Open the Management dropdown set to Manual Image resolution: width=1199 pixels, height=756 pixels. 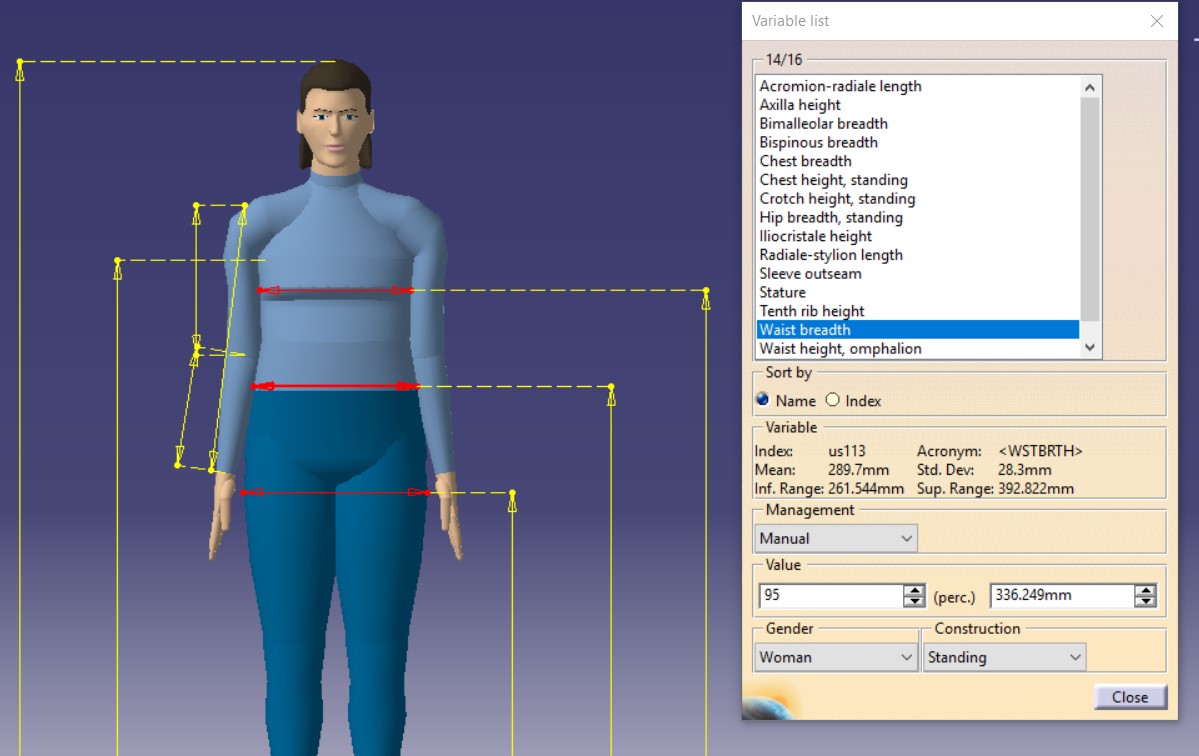(835, 538)
